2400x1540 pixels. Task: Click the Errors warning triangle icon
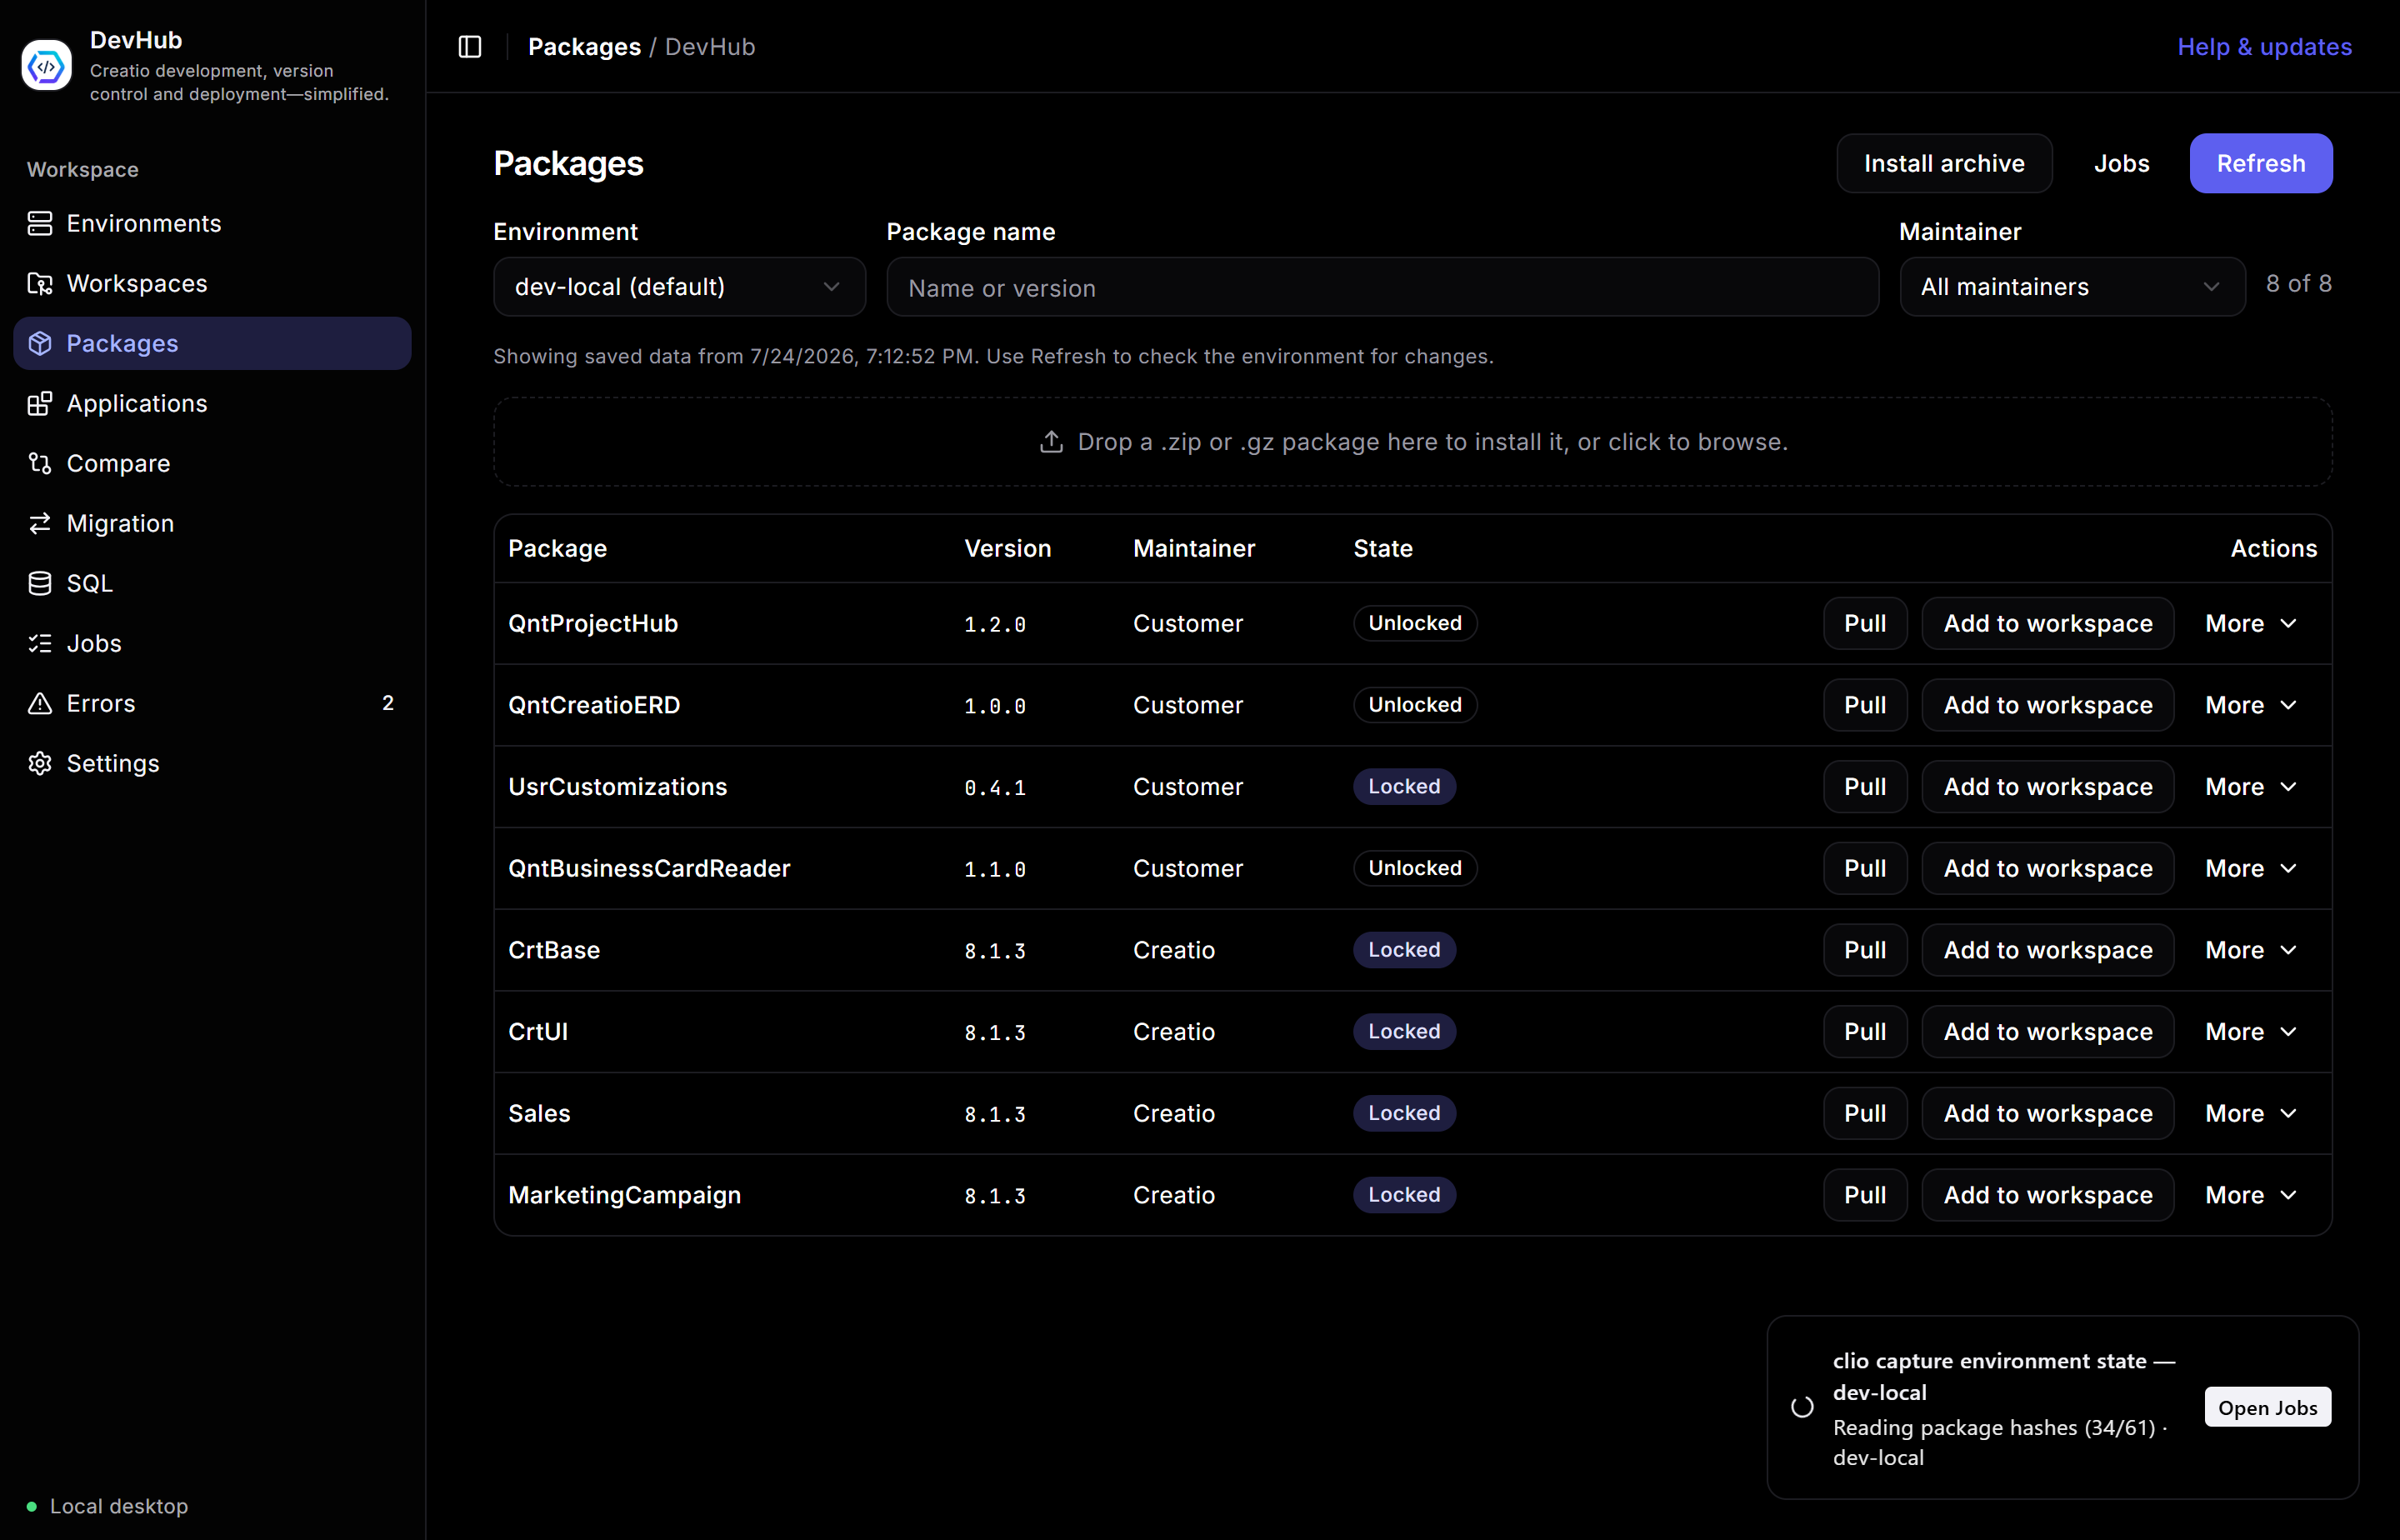[40, 703]
